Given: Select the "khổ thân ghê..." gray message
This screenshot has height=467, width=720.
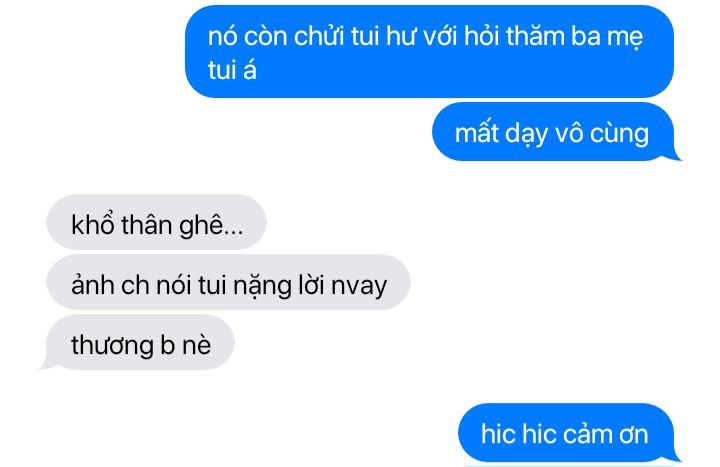Looking at the screenshot, I should [157, 222].
